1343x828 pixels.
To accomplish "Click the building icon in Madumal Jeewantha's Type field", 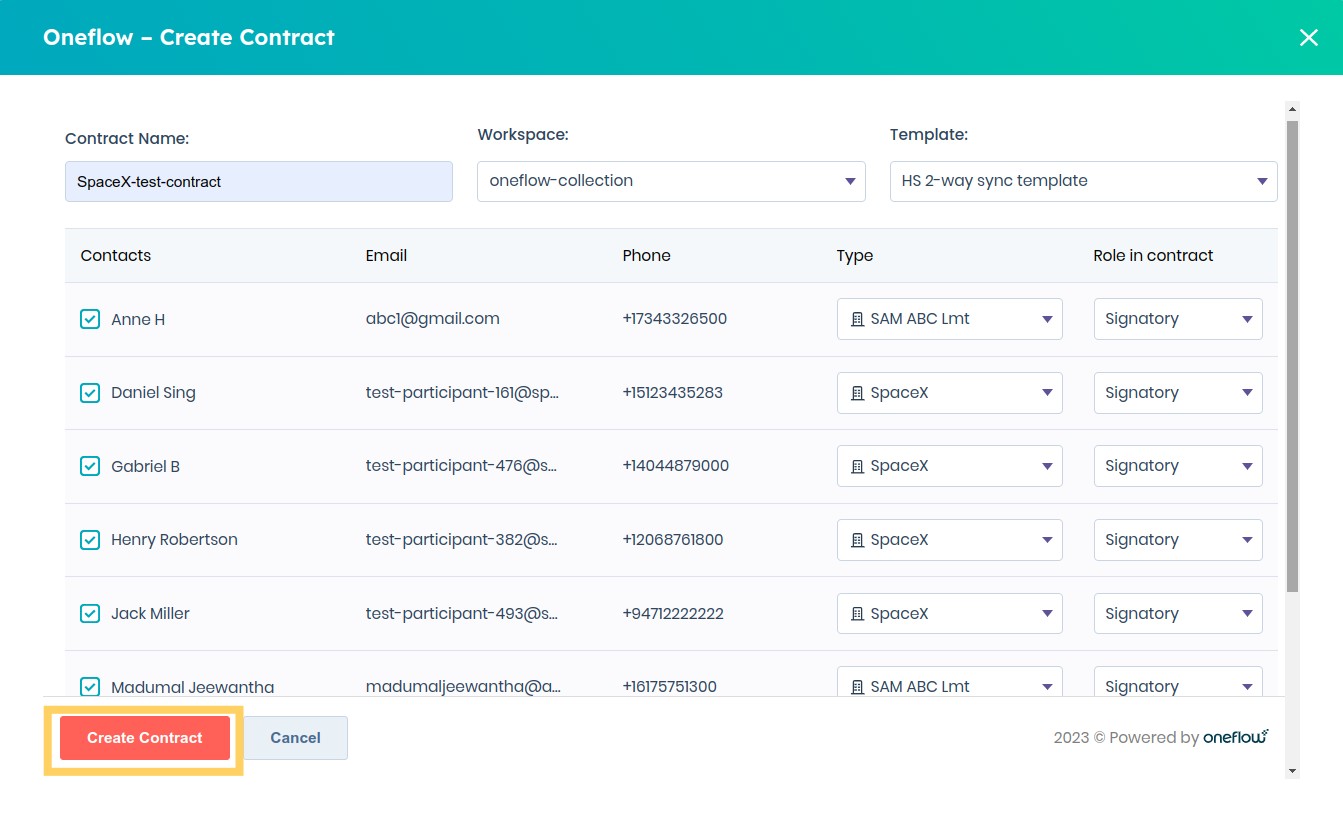I will tap(857, 686).
